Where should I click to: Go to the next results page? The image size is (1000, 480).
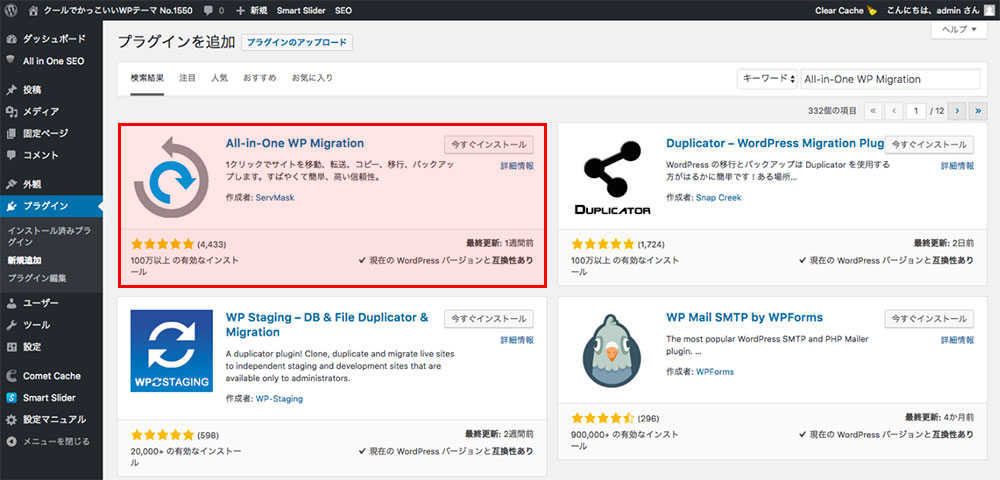[957, 111]
